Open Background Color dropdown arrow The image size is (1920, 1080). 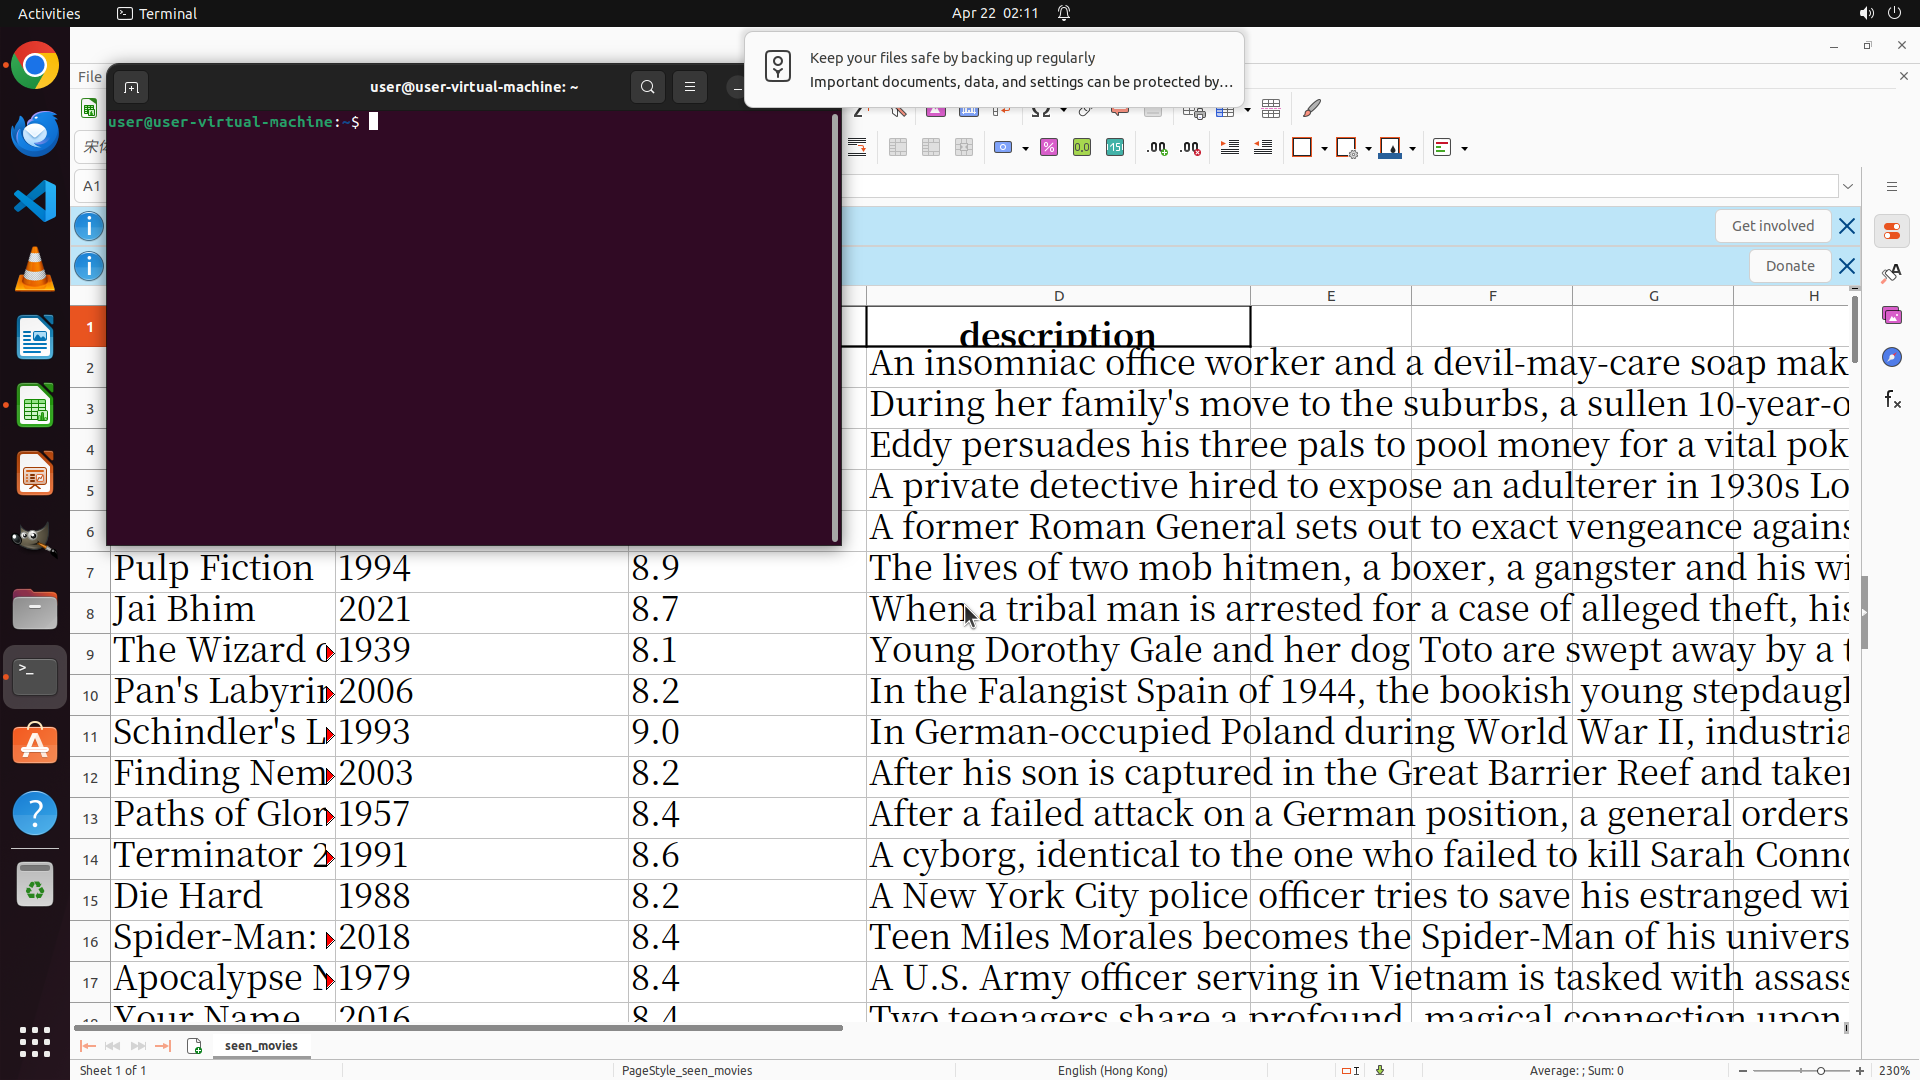coord(1412,148)
